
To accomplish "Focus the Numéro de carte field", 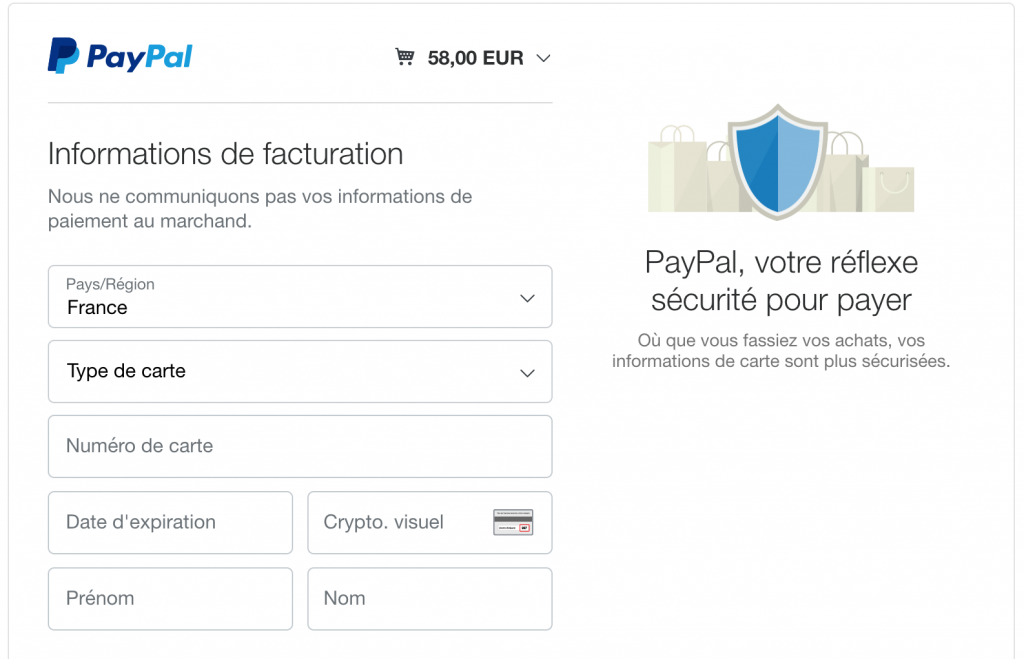I will [300, 446].
